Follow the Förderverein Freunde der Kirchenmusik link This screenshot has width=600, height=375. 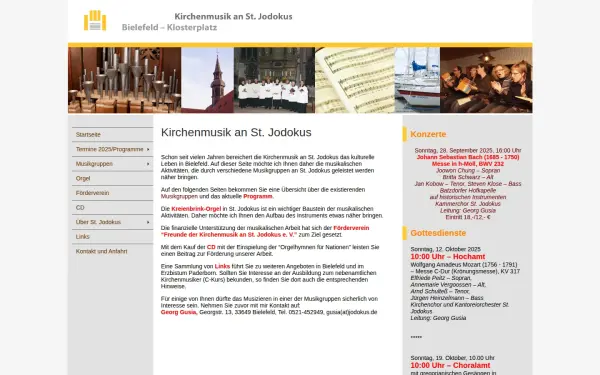265,231
